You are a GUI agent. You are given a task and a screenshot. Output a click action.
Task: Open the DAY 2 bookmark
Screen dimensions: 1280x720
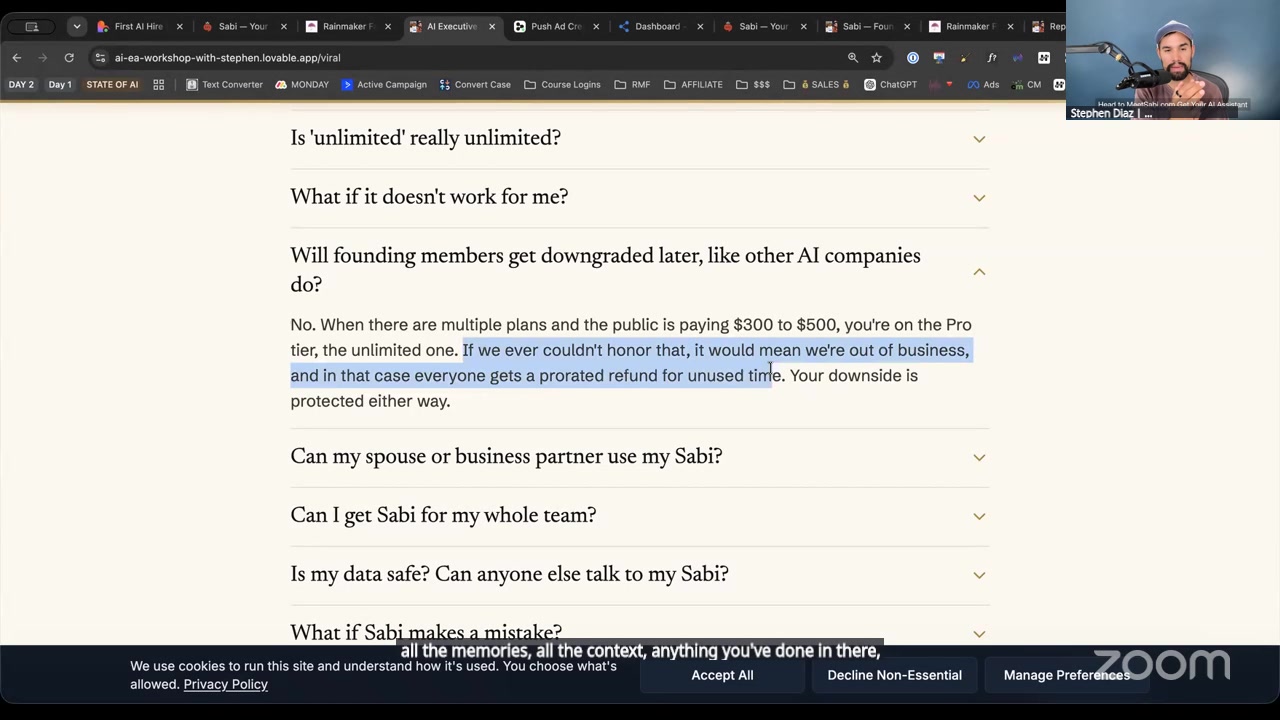(x=21, y=85)
